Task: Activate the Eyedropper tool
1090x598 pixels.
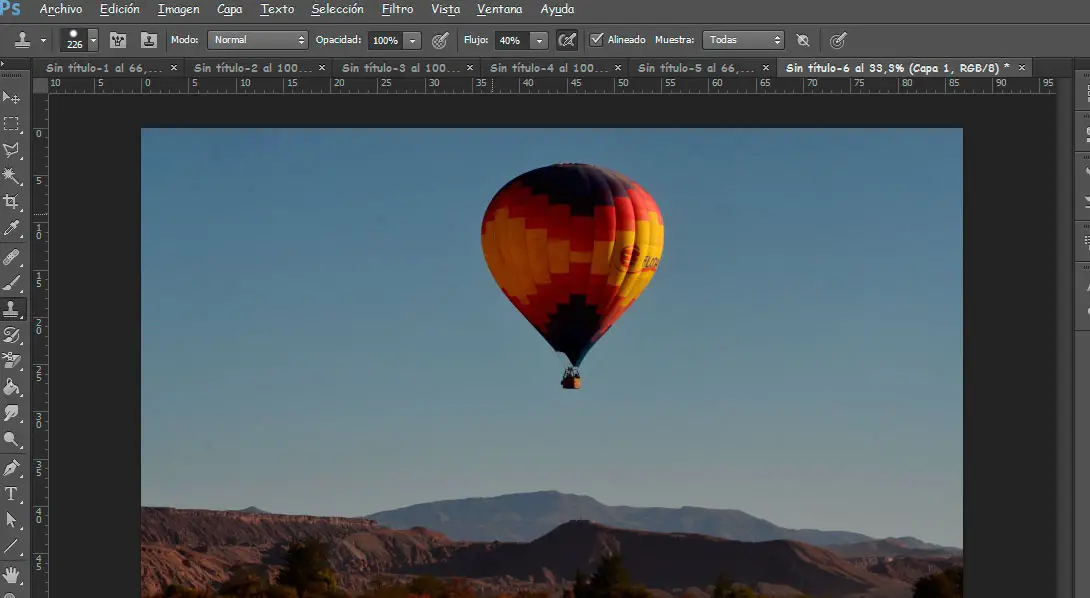Action: click(x=12, y=229)
